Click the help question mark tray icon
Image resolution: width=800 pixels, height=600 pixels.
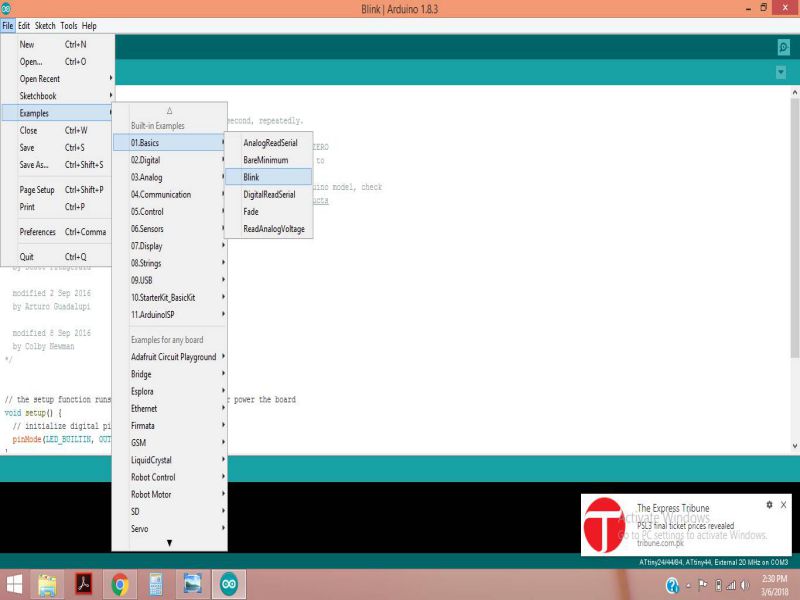point(672,585)
